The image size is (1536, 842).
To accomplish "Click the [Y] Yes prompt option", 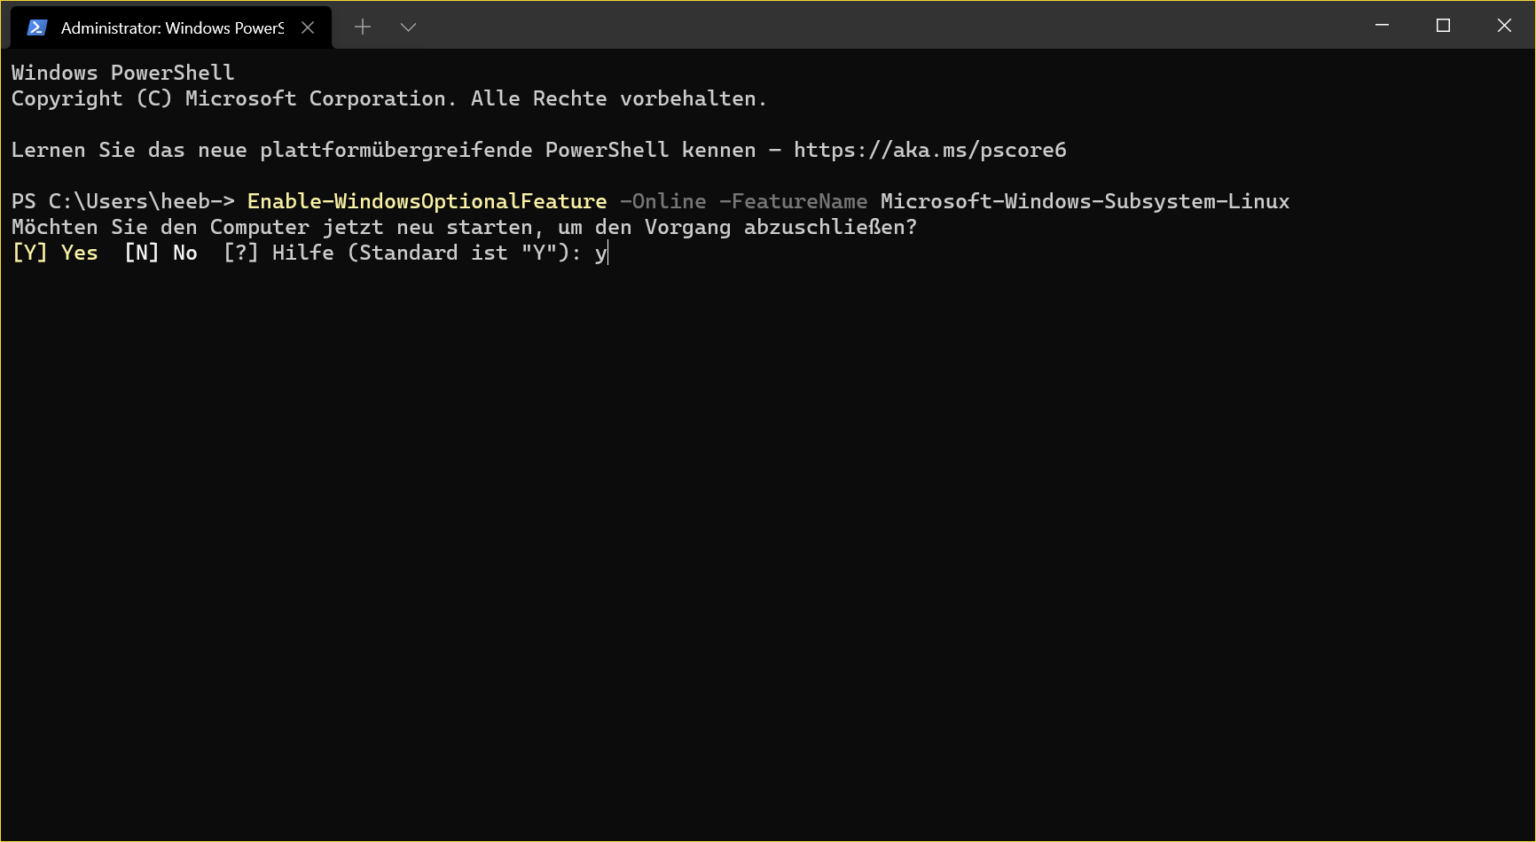I will coord(54,252).
